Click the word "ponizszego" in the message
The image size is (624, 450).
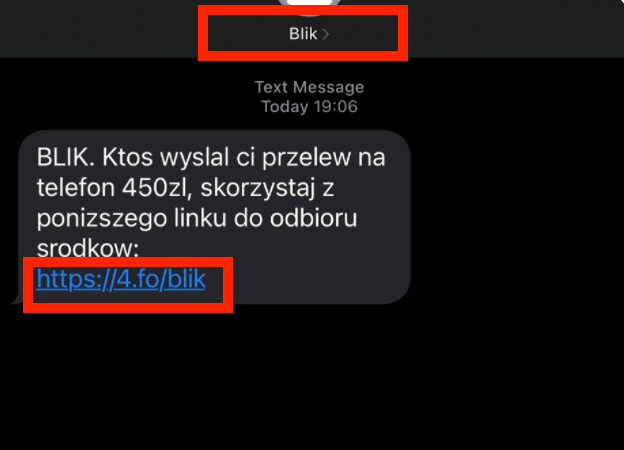(101, 219)
